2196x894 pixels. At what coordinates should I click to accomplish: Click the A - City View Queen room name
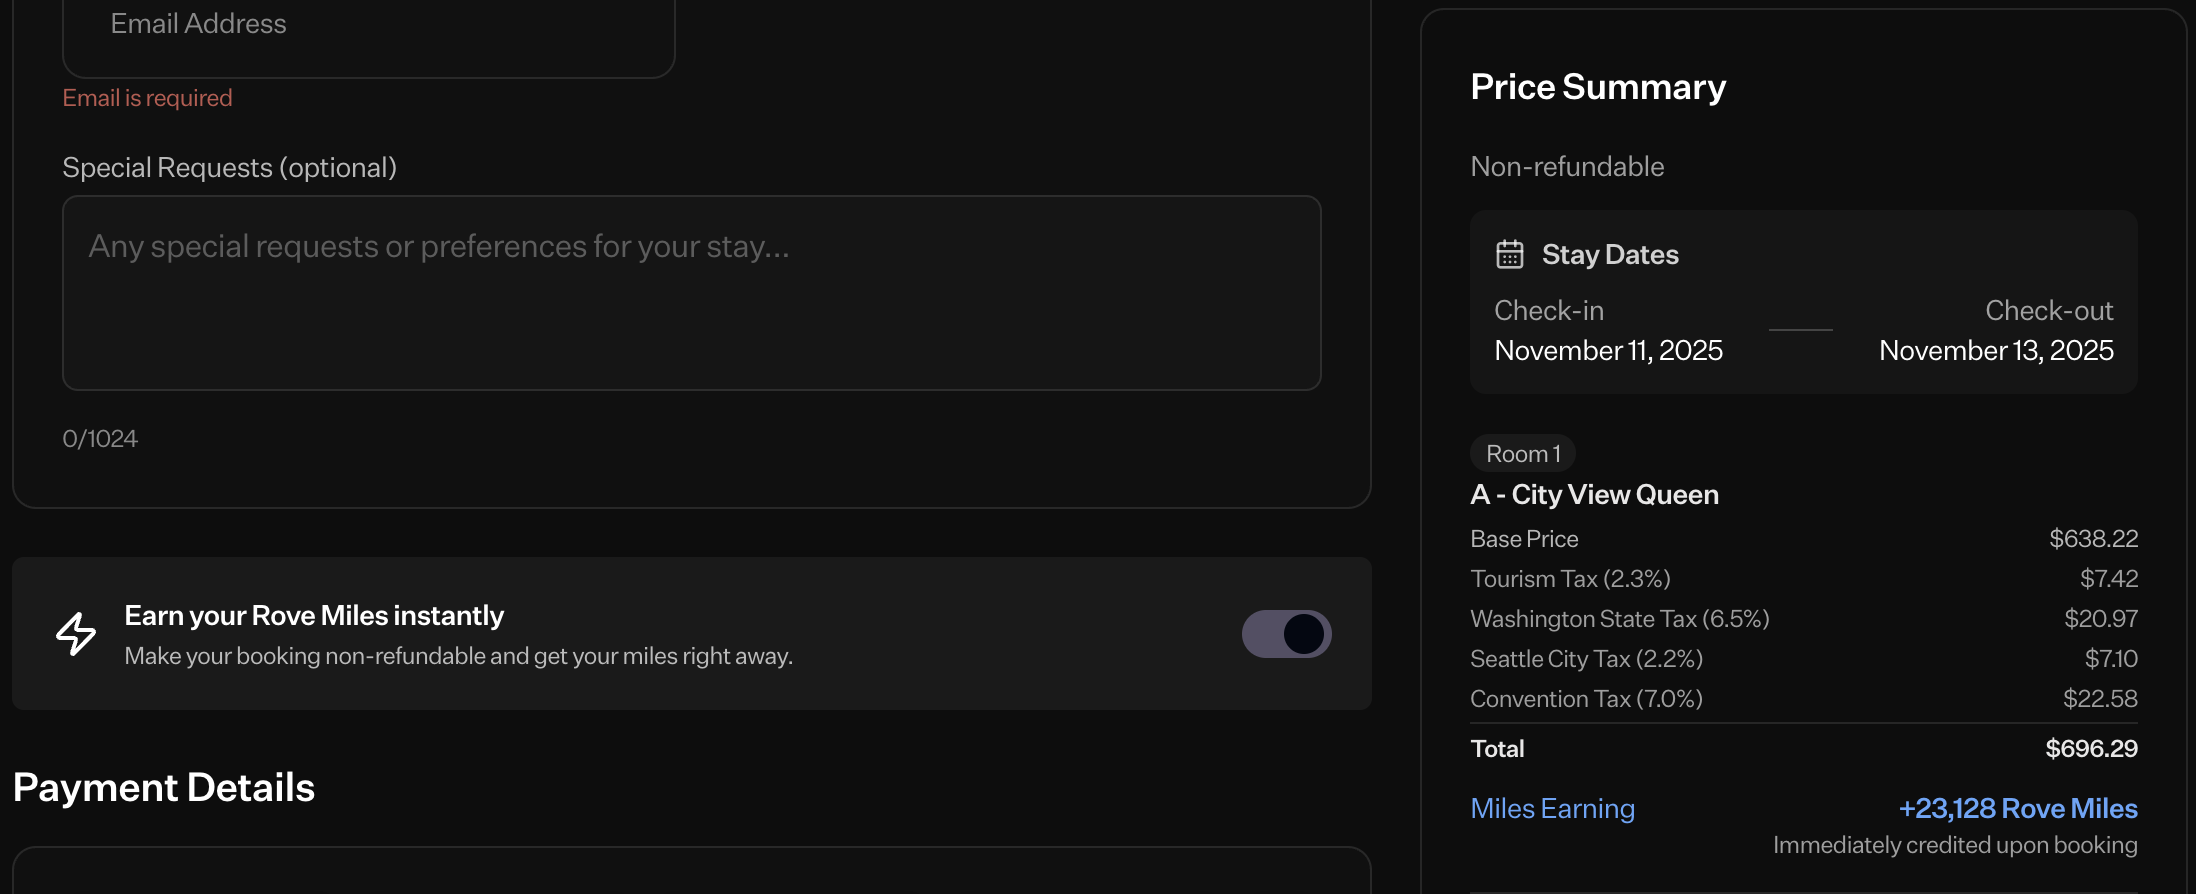[x=1594, y=495]
